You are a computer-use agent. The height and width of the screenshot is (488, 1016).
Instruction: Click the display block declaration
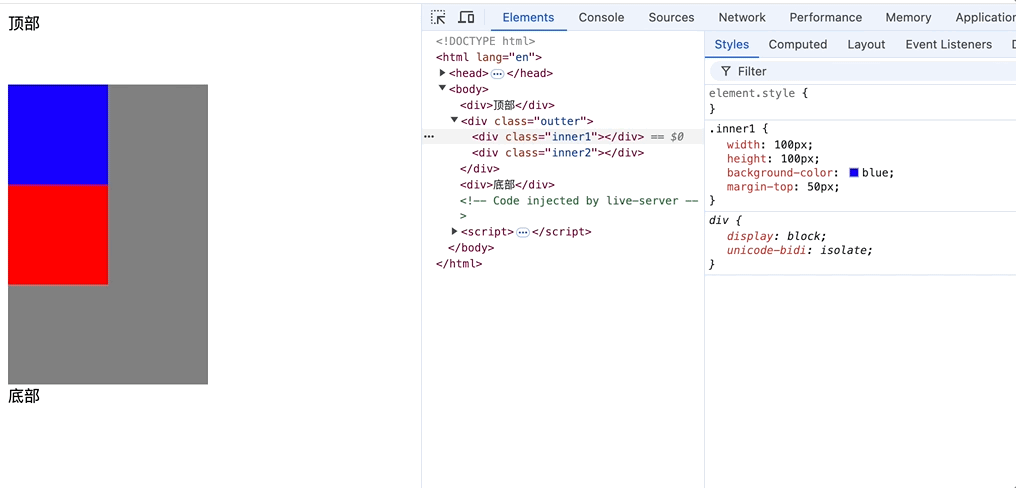point(776,236)
